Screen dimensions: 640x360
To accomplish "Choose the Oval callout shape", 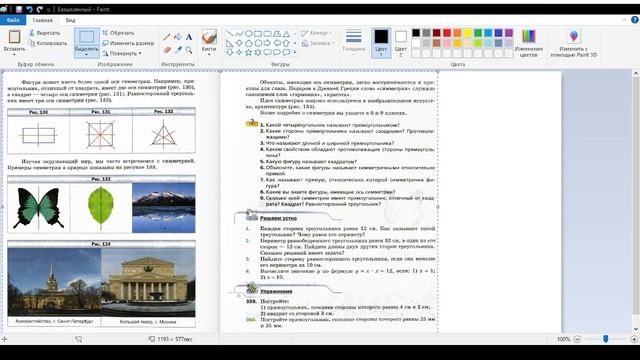I will (x=277, y=52).
